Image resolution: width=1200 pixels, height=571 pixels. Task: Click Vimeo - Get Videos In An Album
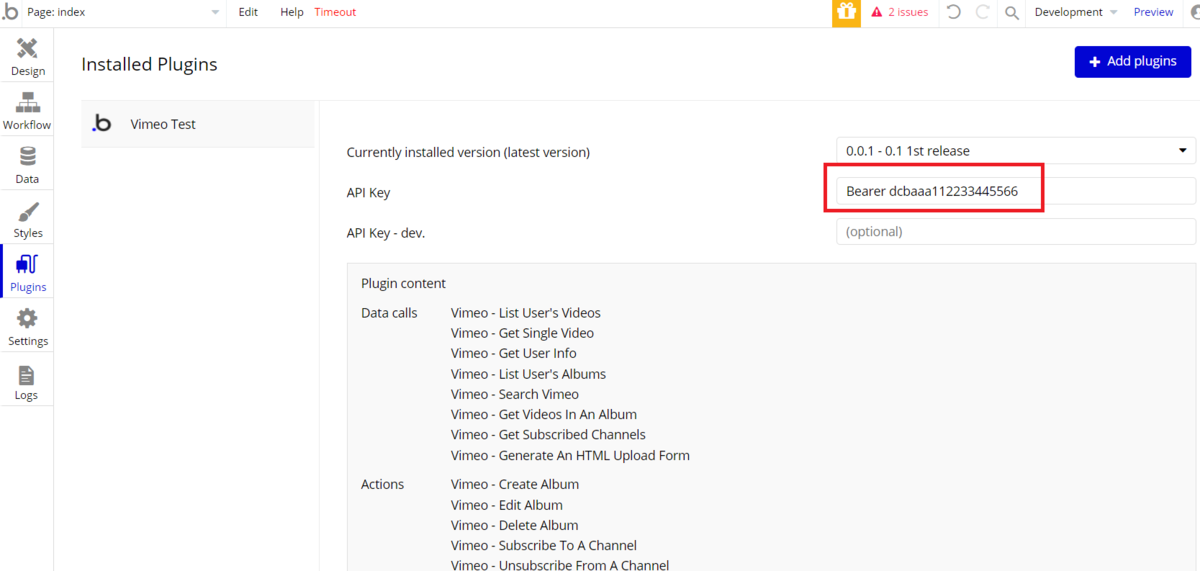coord(544,414)
